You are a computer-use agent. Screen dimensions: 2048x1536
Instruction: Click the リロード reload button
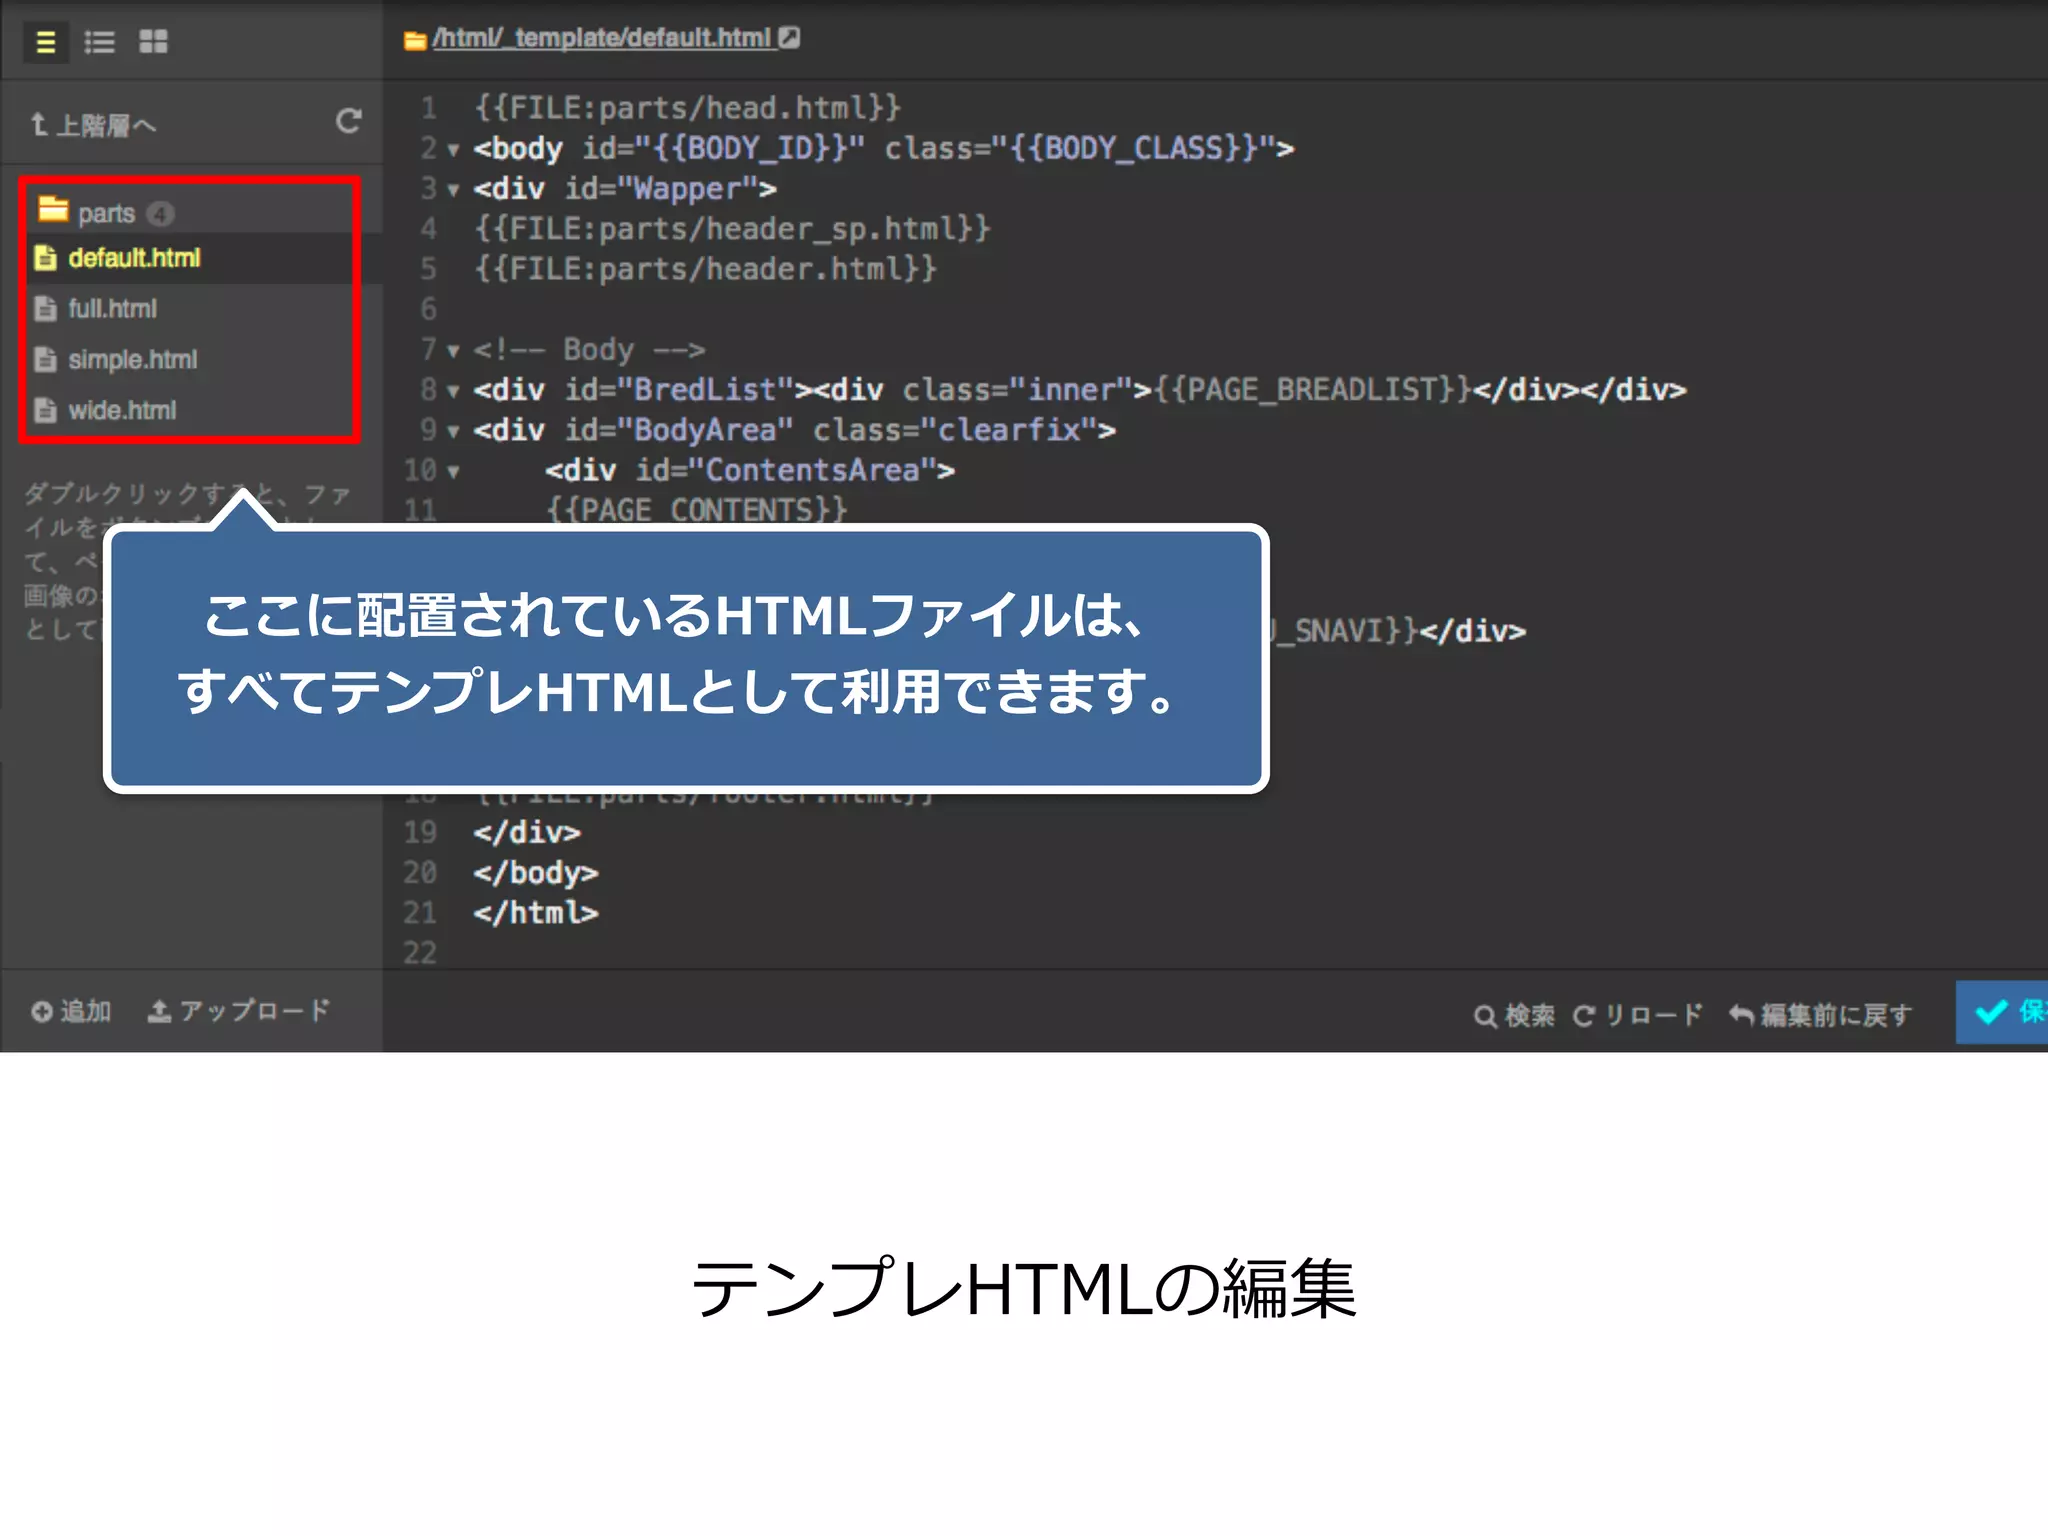click(1637, 1015)
